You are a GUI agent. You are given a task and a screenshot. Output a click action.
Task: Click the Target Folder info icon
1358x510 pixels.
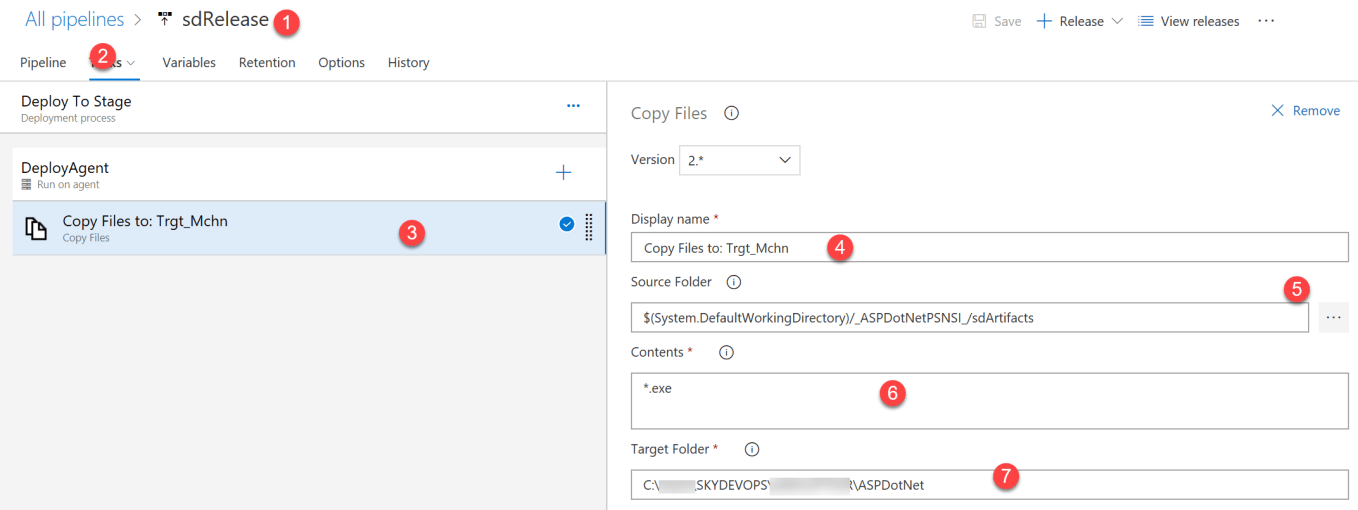tap(752, 449)
